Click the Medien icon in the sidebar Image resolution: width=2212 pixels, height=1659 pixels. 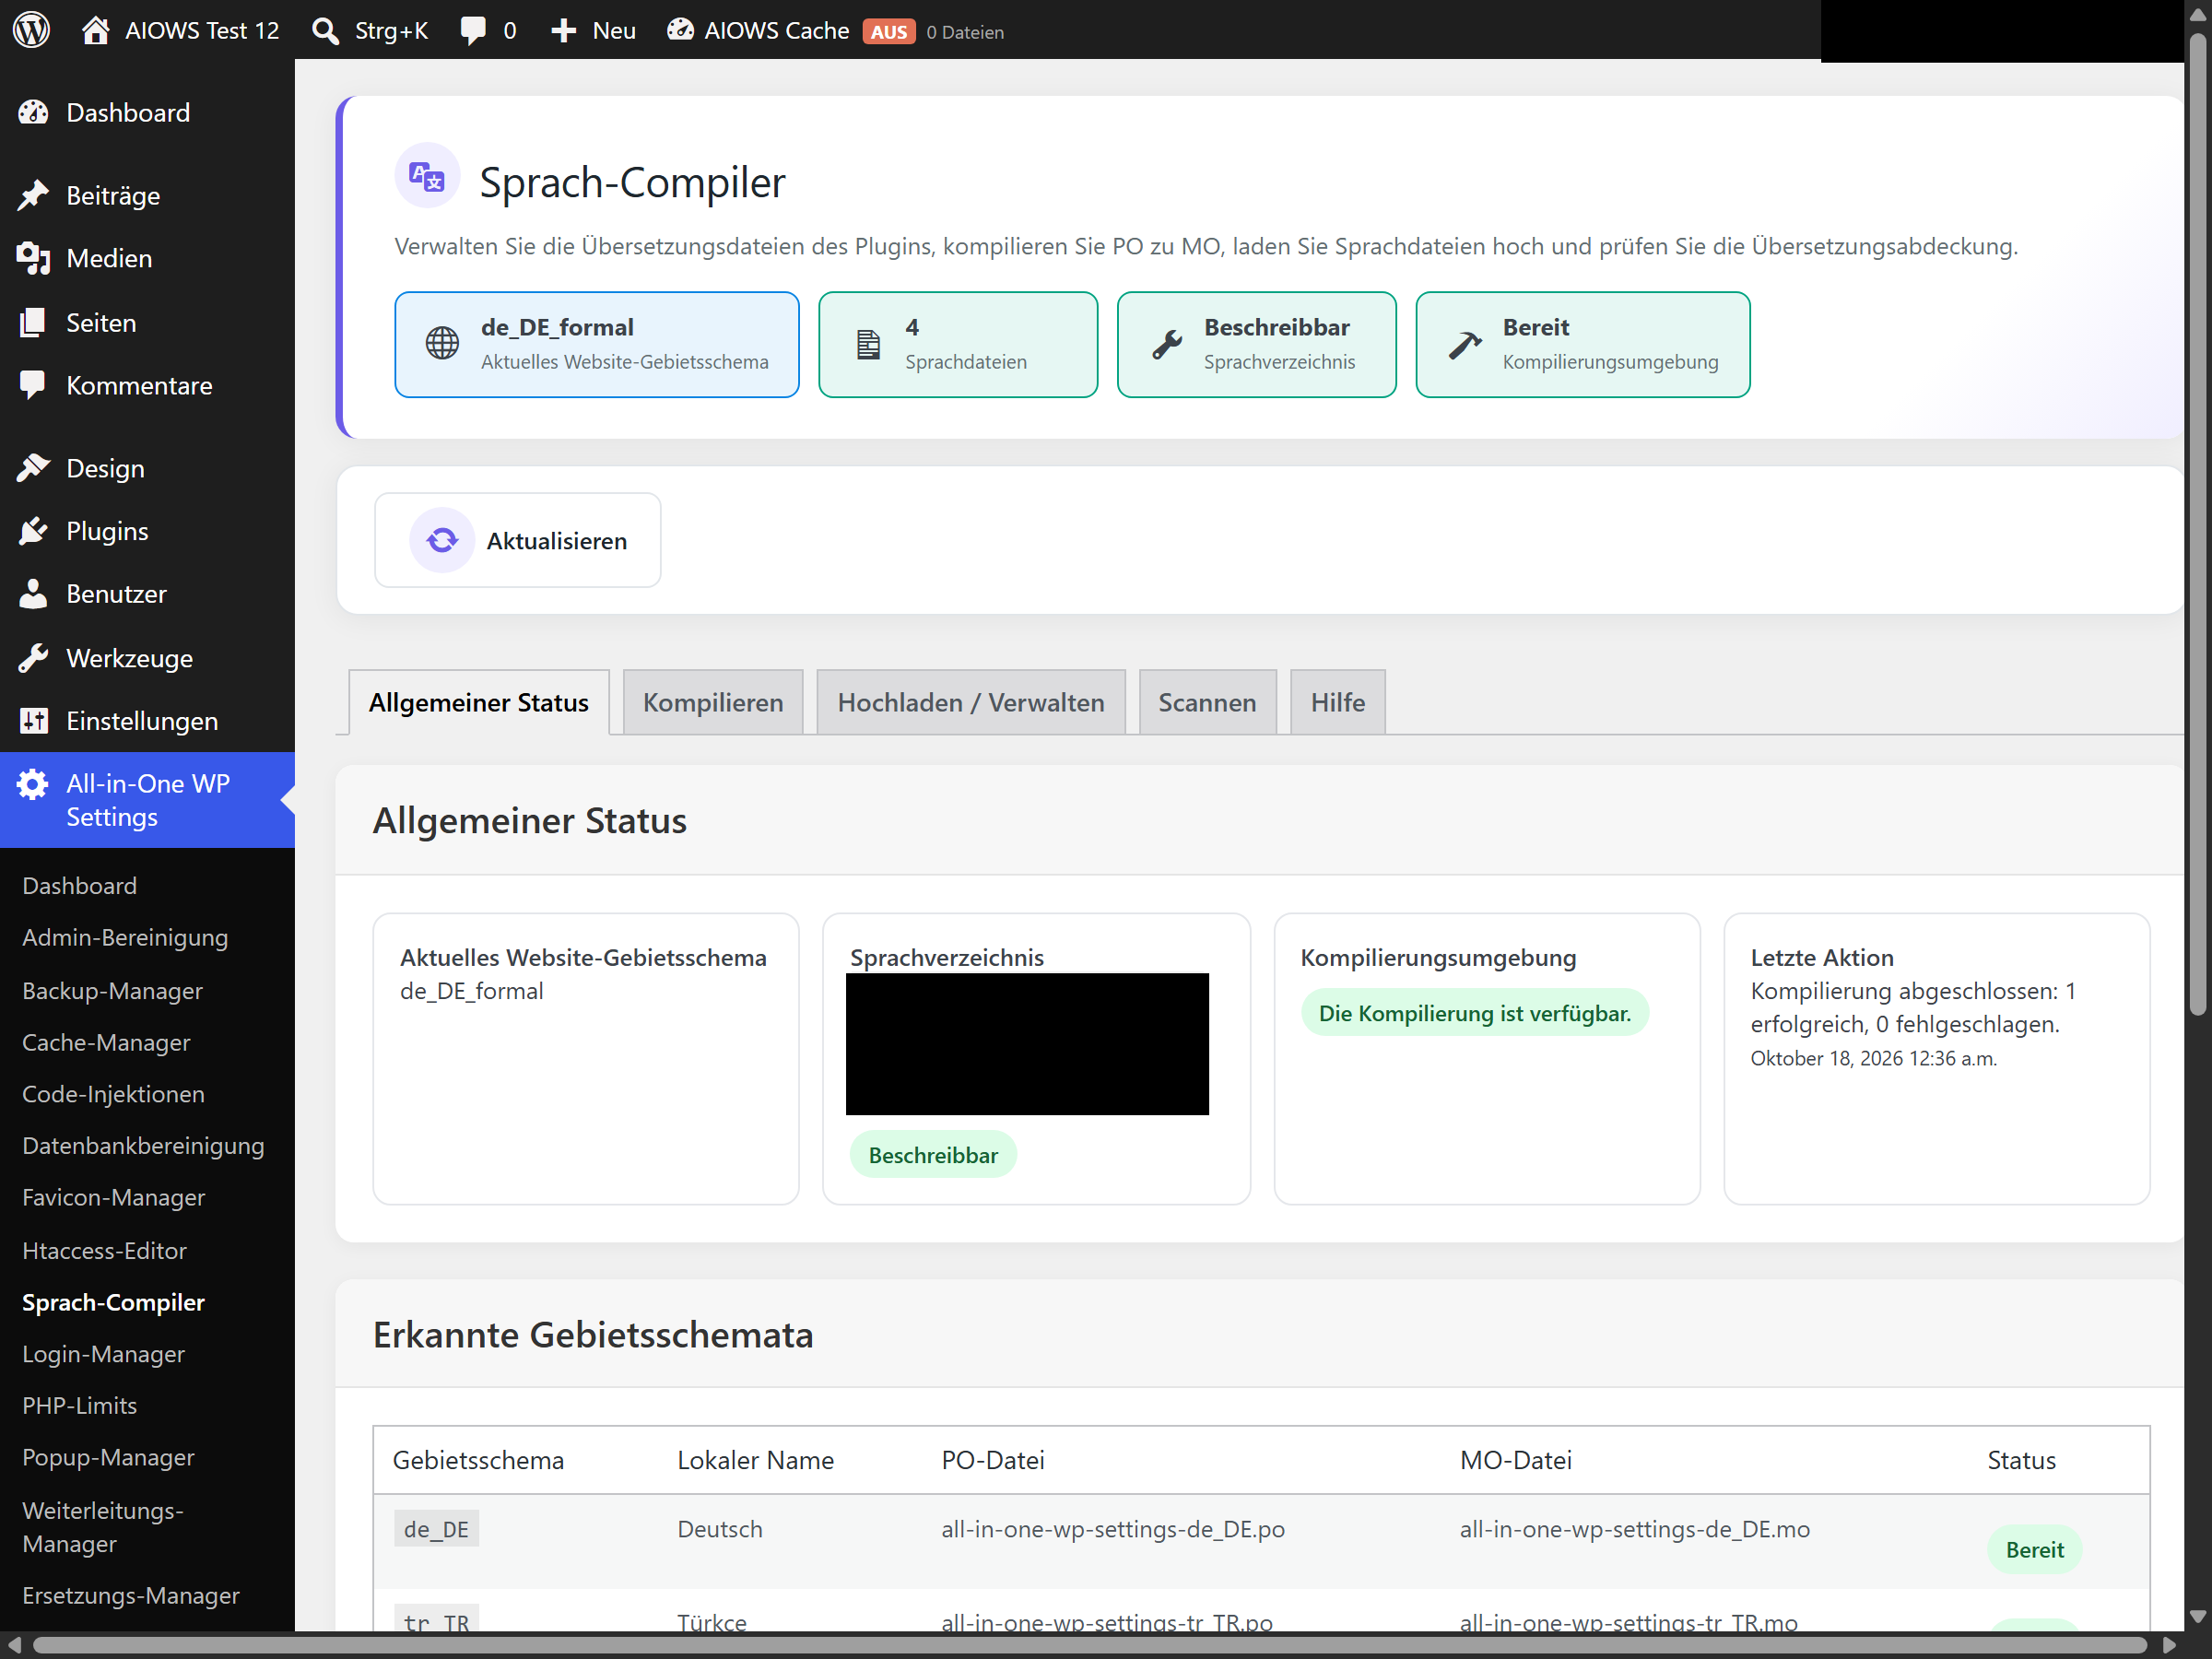coord(33,259)
